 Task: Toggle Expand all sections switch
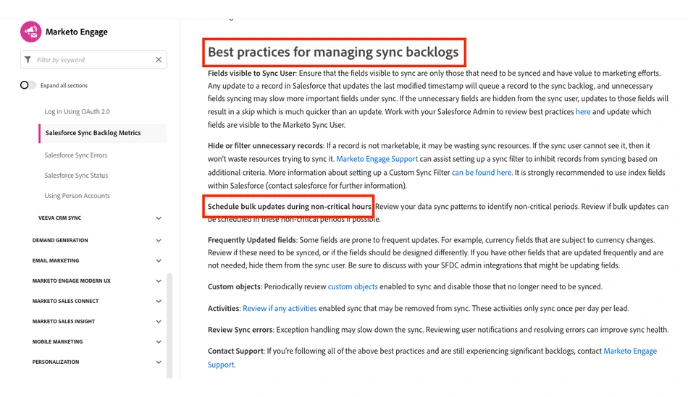point(28,85)
